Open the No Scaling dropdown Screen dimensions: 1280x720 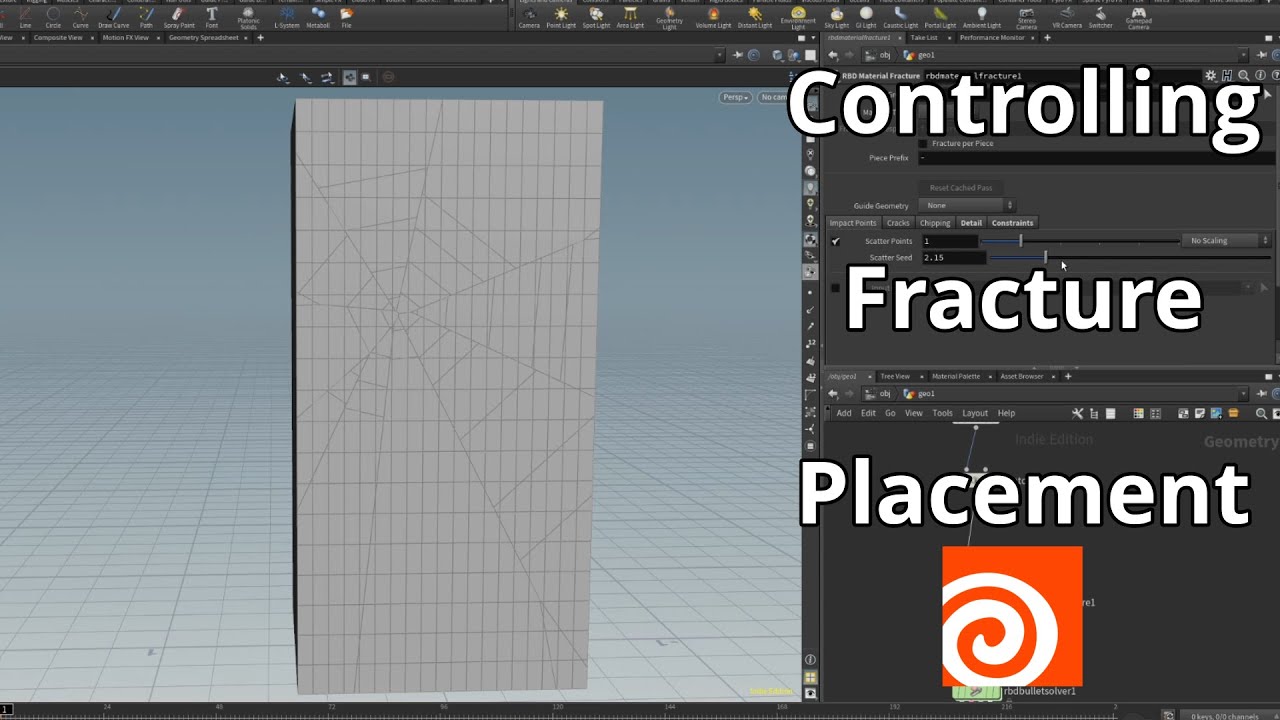point(1226,240)
